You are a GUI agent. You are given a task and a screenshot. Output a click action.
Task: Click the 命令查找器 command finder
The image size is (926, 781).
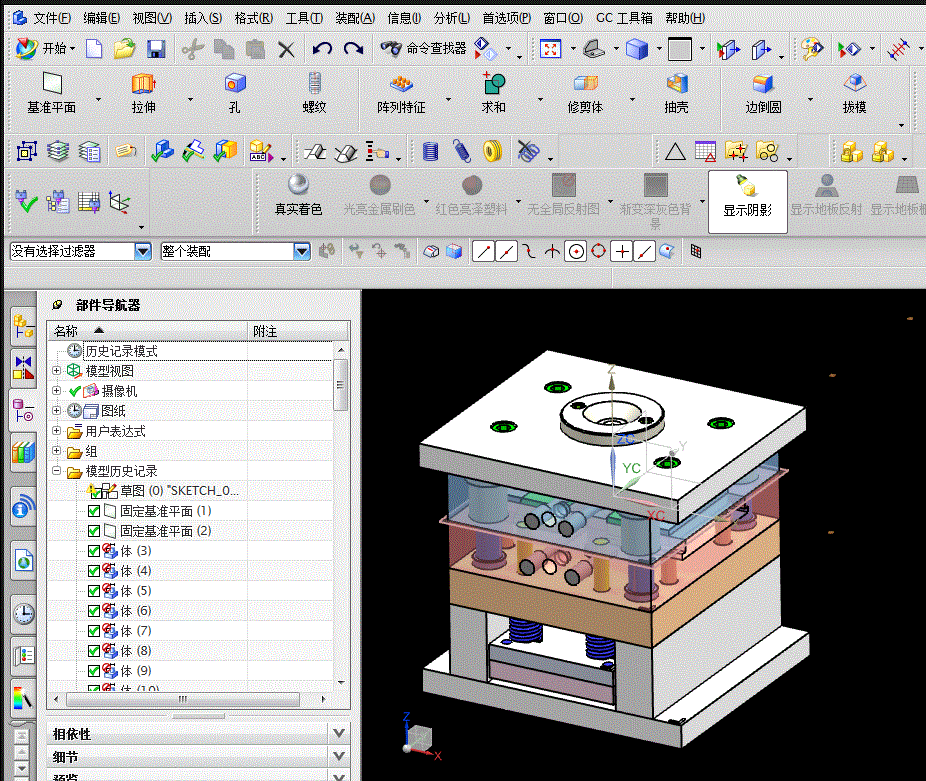(423, 48)
